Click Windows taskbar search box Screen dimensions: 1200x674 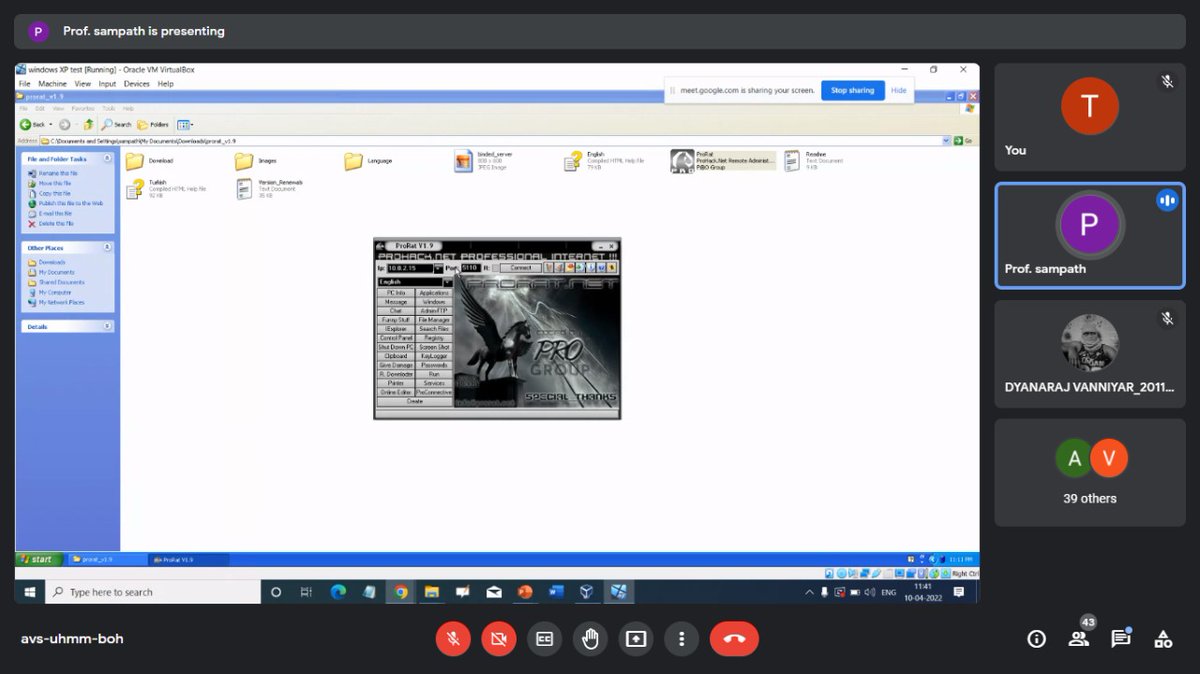click(x=151, y=592)
